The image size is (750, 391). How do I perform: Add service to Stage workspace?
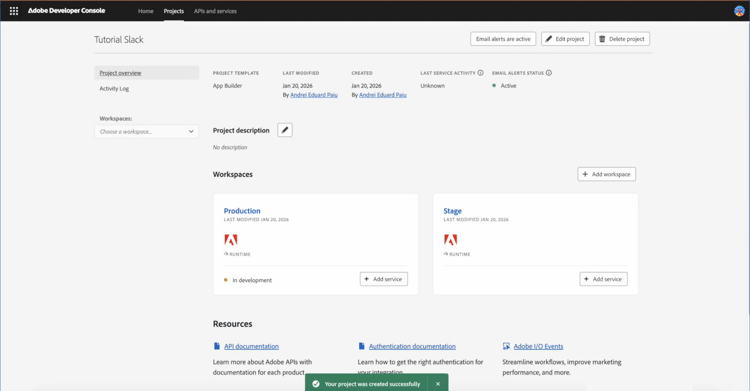[604, 279]
